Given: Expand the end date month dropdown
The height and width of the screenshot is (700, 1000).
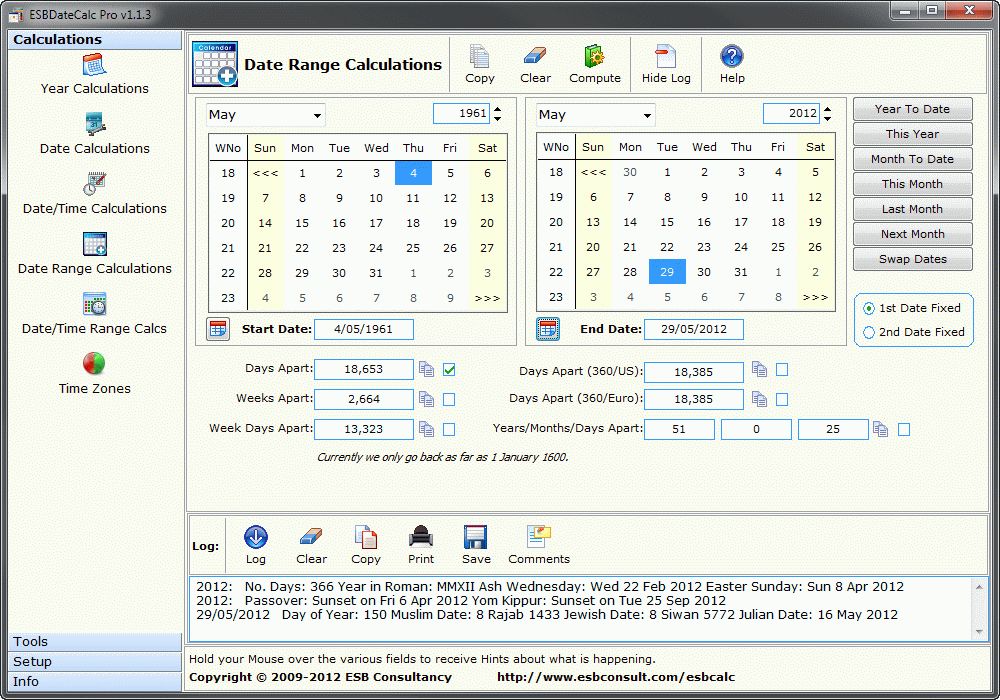Looking at the screenshot, I should point(647,115).
